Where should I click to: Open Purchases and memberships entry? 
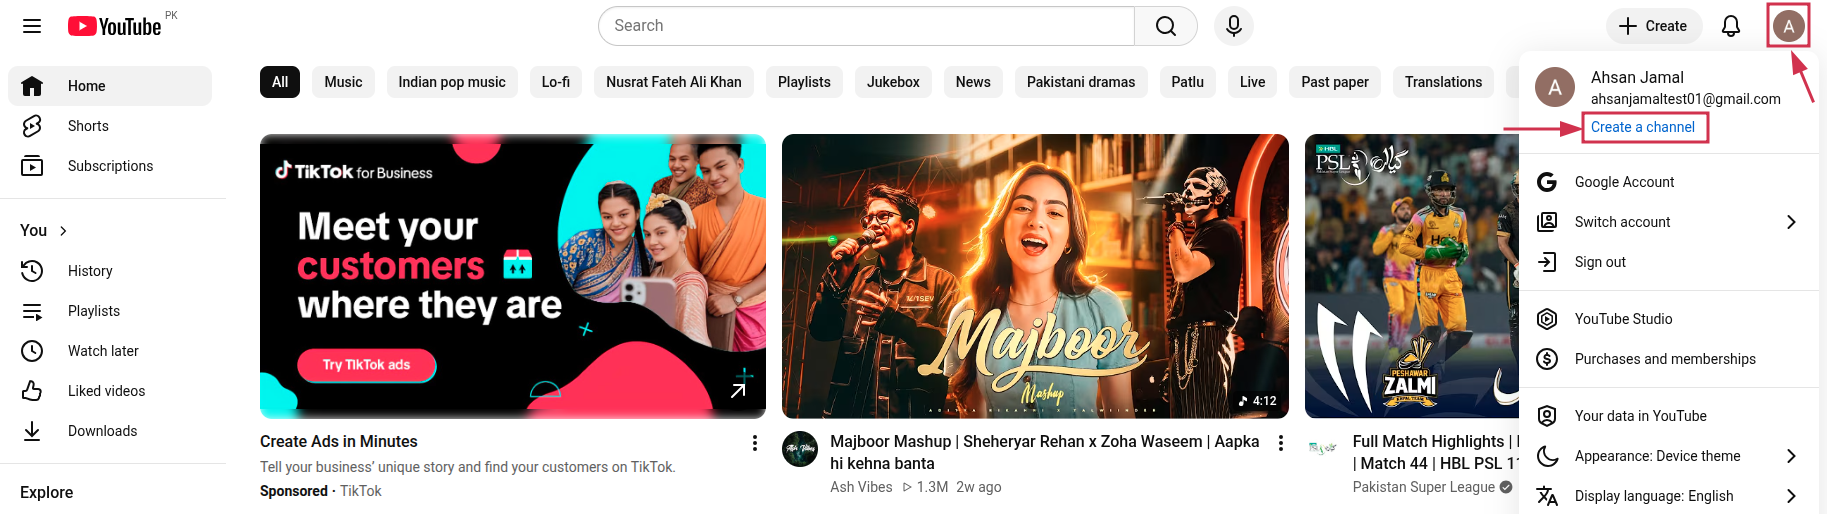point(1669,359)
